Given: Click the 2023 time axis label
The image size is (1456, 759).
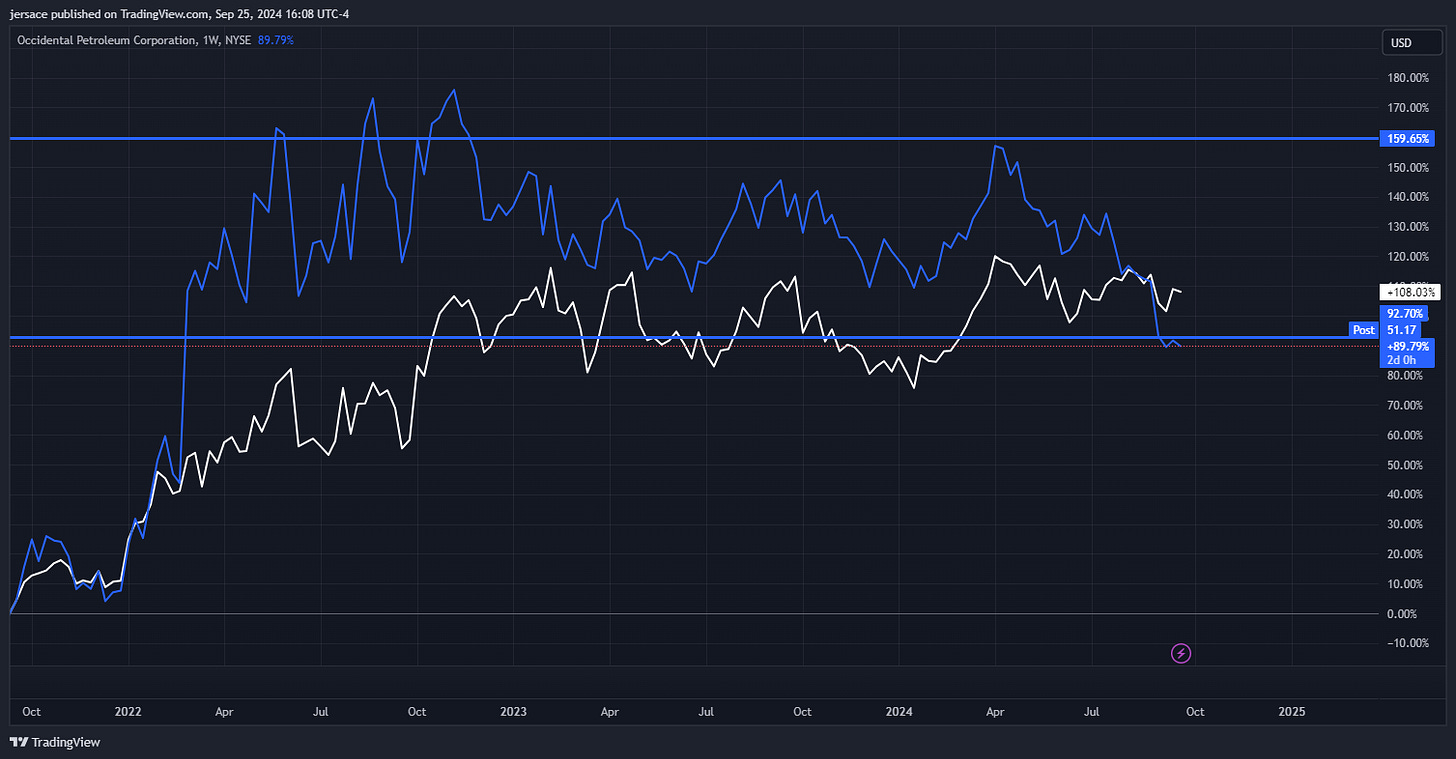Looking at the screenshot, I should pyautogui.click(x=513, y=712).
